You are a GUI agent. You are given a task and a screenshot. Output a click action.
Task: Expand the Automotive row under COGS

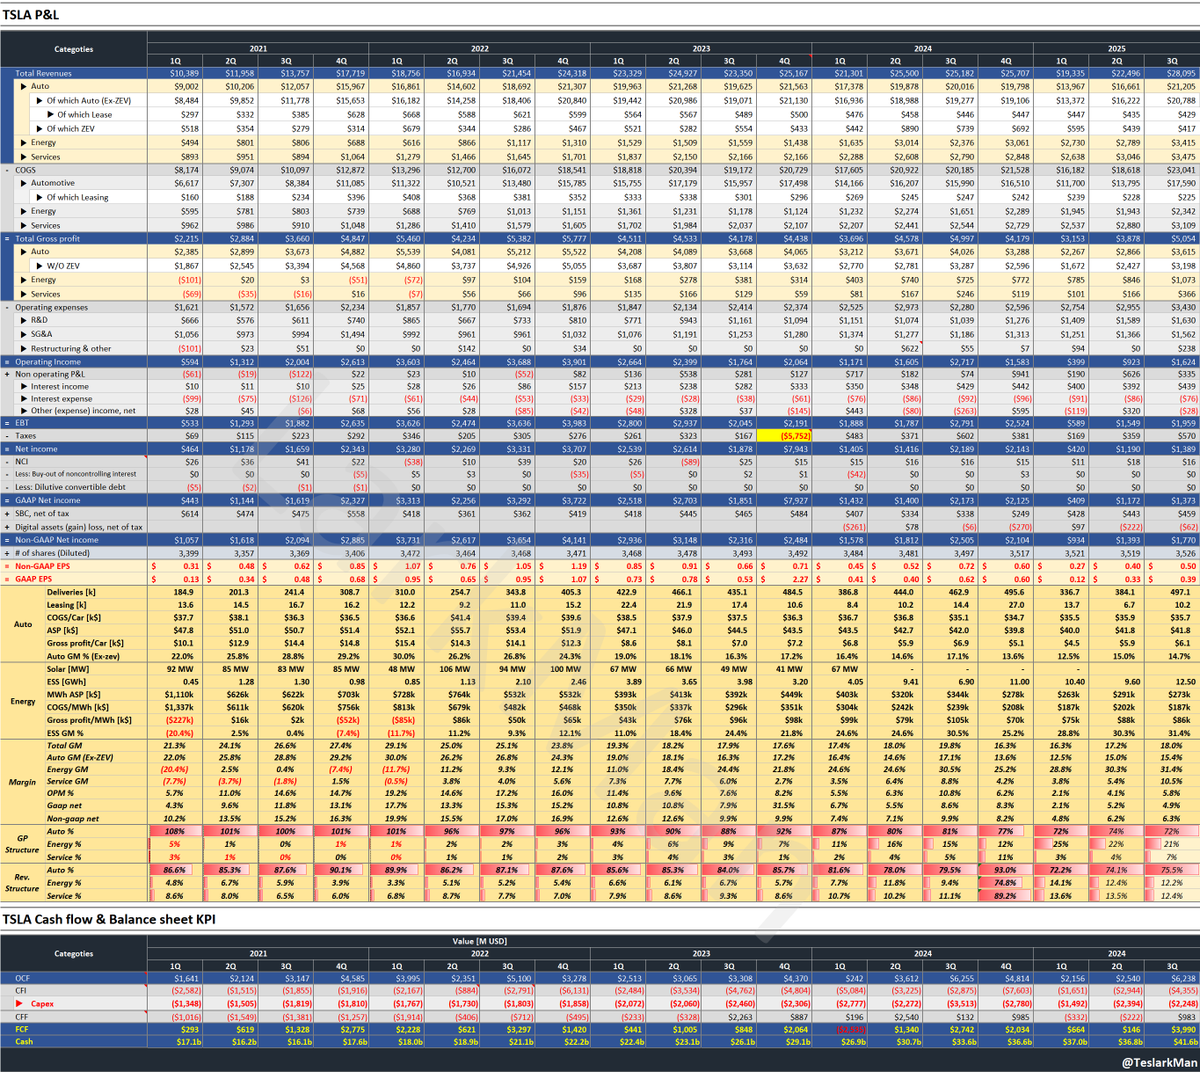pos(24,183)
